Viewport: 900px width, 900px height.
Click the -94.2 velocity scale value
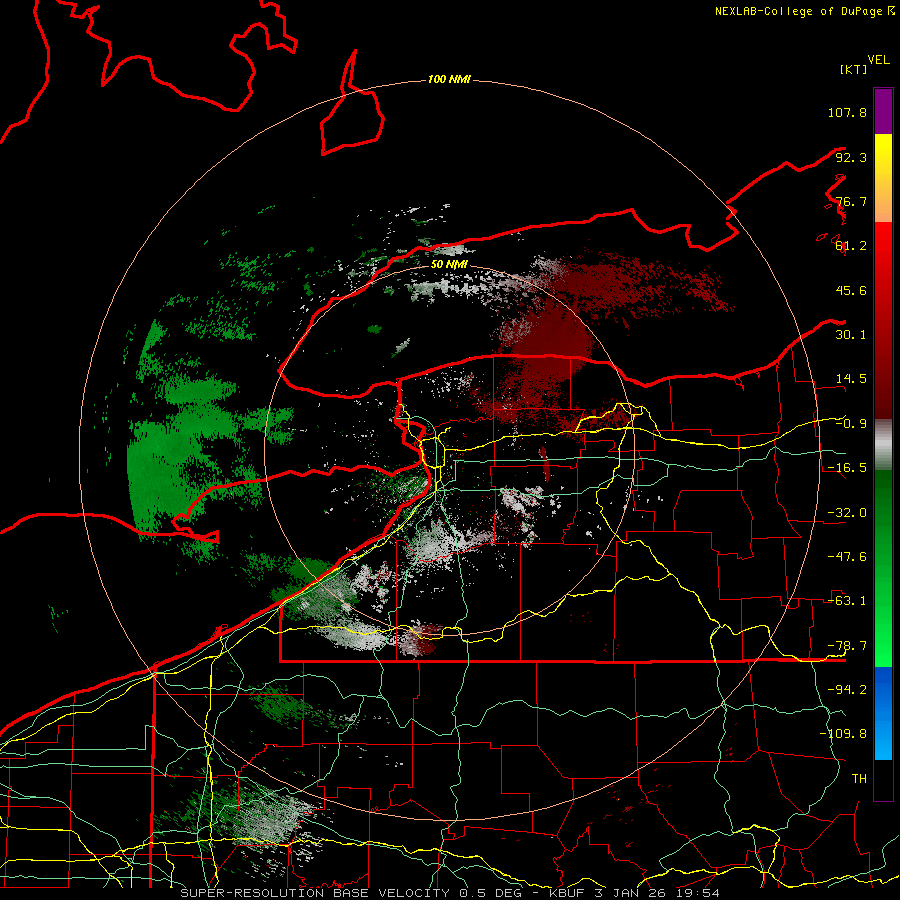847,690
